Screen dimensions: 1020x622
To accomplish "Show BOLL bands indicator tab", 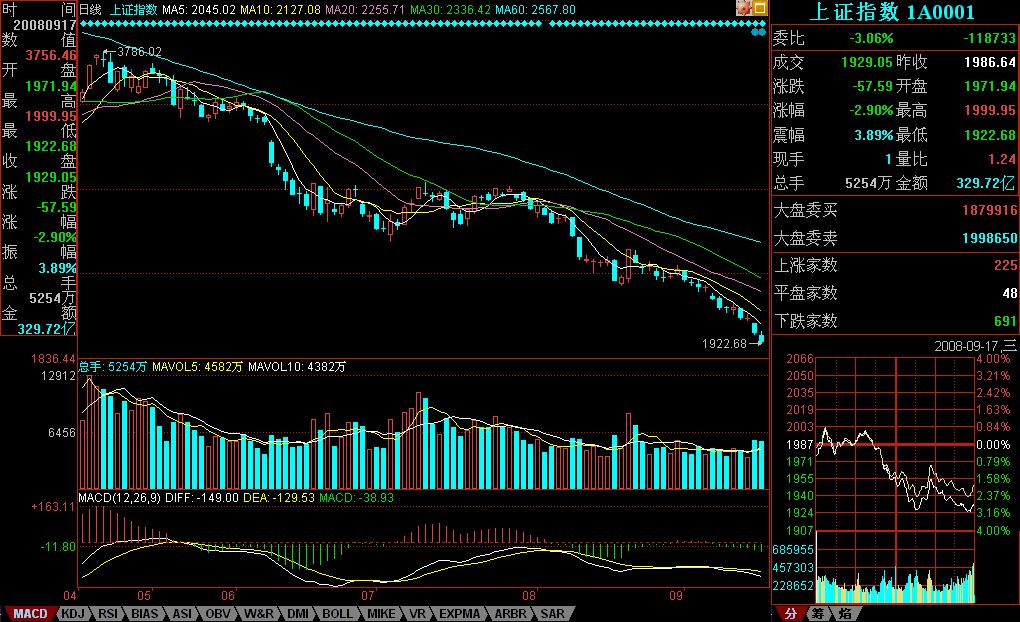I will coord(337,613).
